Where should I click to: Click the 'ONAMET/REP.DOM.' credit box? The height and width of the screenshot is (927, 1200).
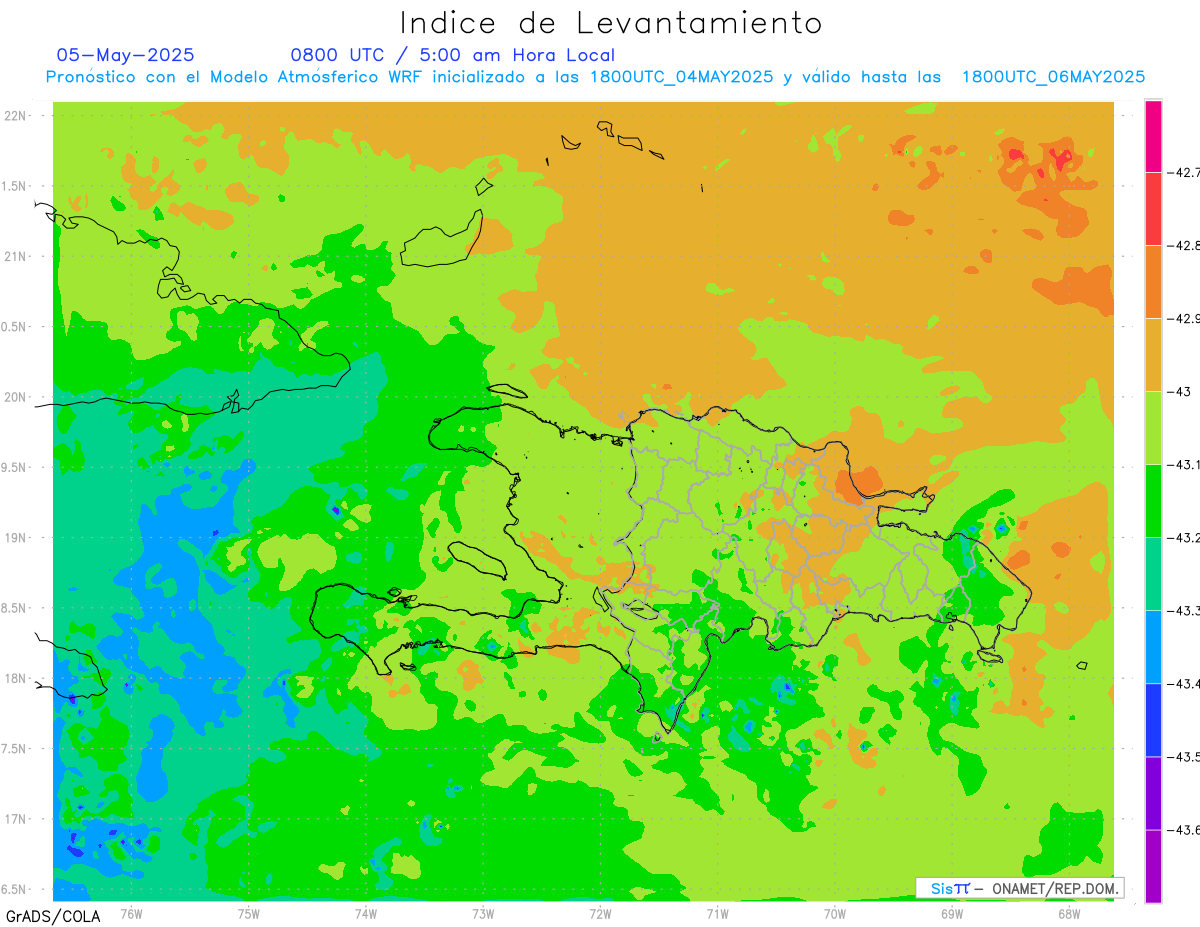click(x=1019, y=888)
